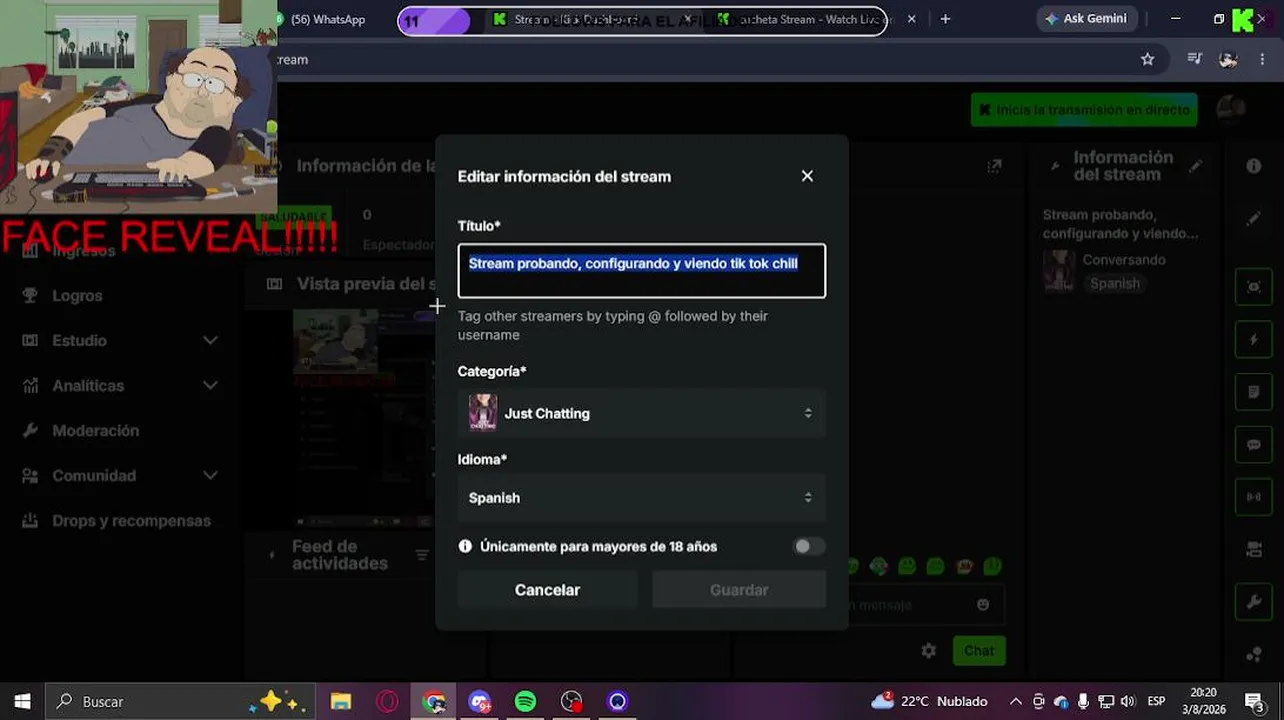Click the Spanish language tag in stream info
This screenshot has width=1284, height=720.
1115,284
